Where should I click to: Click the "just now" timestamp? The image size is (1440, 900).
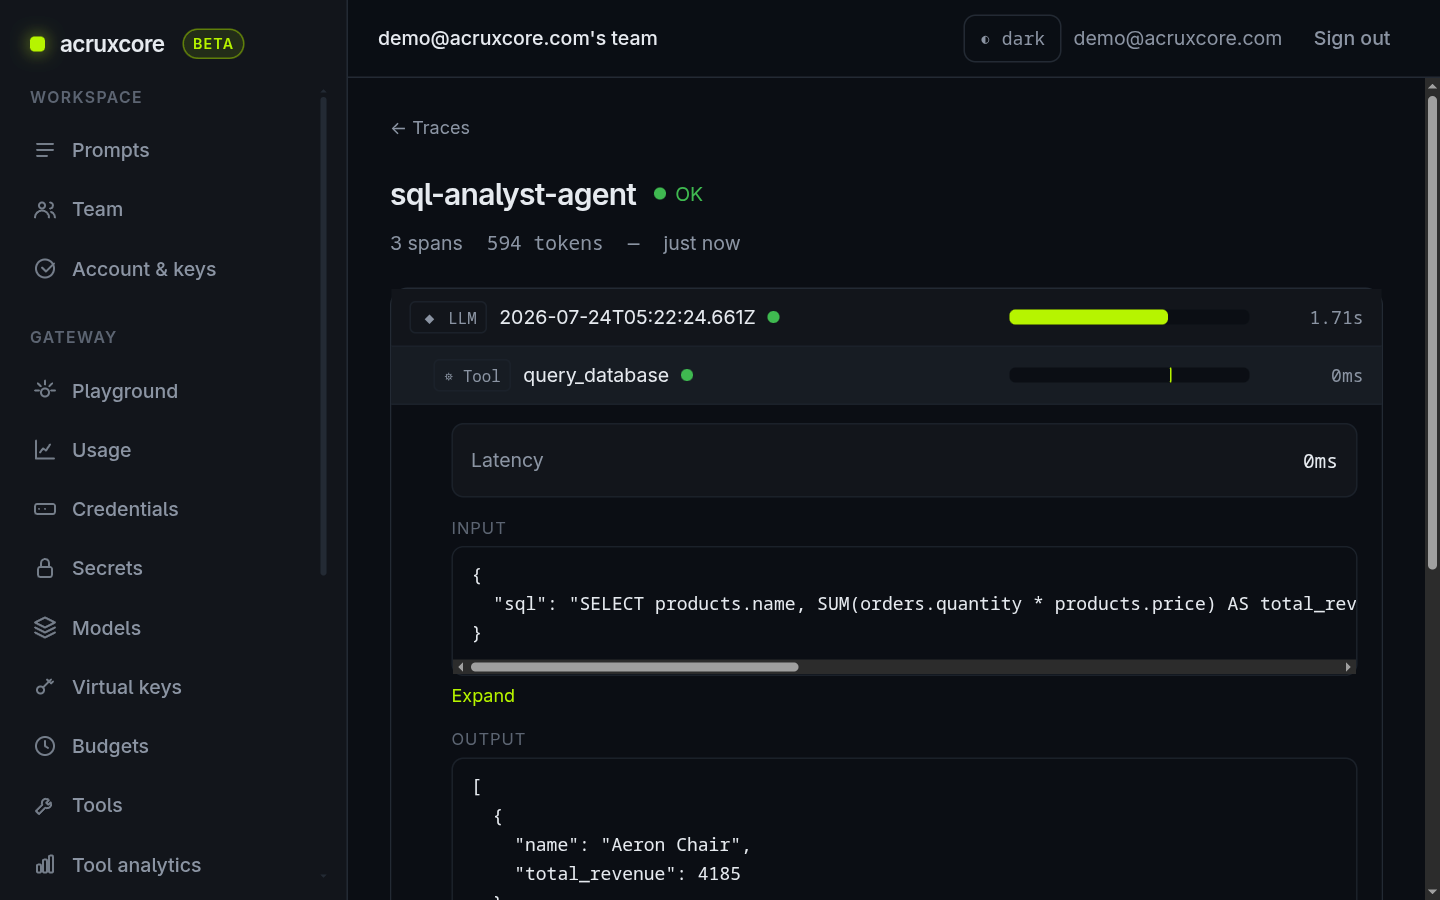tap(701, 243)
